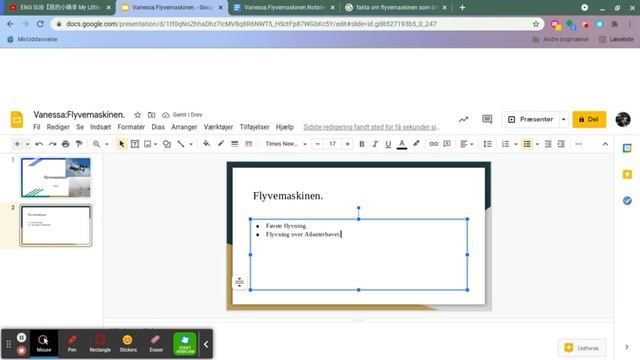Click the redo arrow in the toolbar

(52, 144)
